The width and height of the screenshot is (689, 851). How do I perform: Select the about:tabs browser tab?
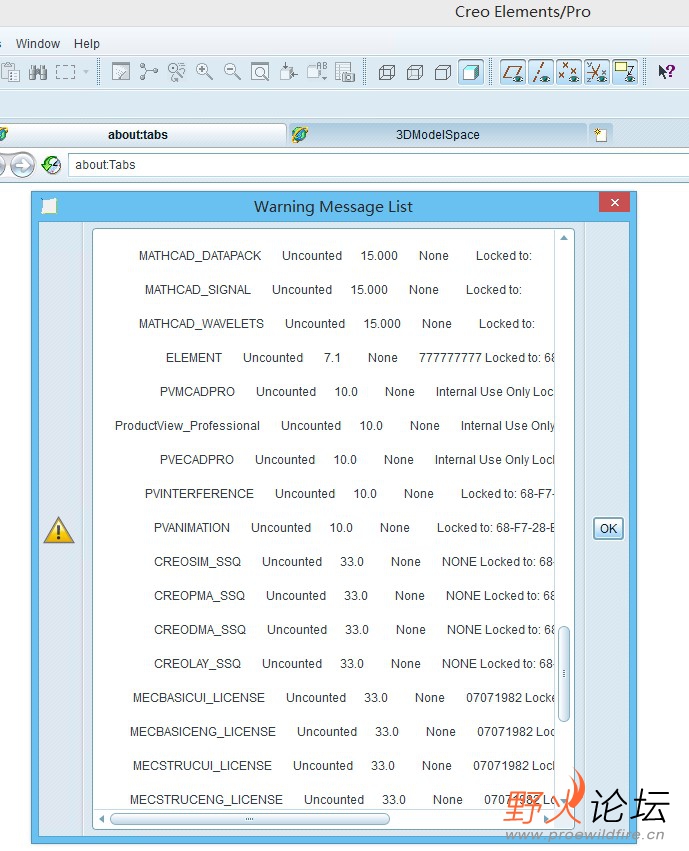click(142, 135)
